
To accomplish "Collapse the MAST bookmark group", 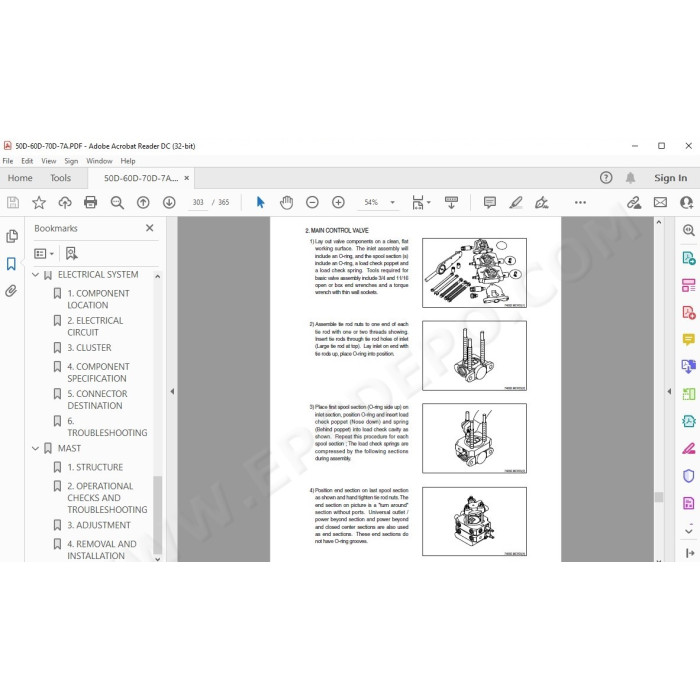I will pyautogui.click(x=36, y=448).
